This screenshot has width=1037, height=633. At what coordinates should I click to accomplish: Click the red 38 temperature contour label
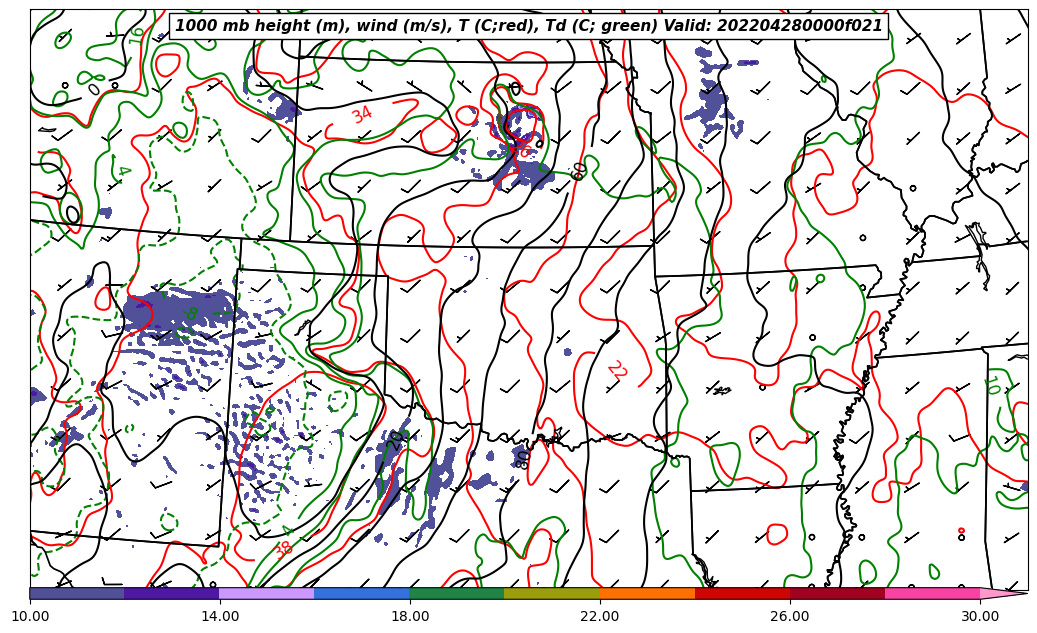click(x=283, y=549)
